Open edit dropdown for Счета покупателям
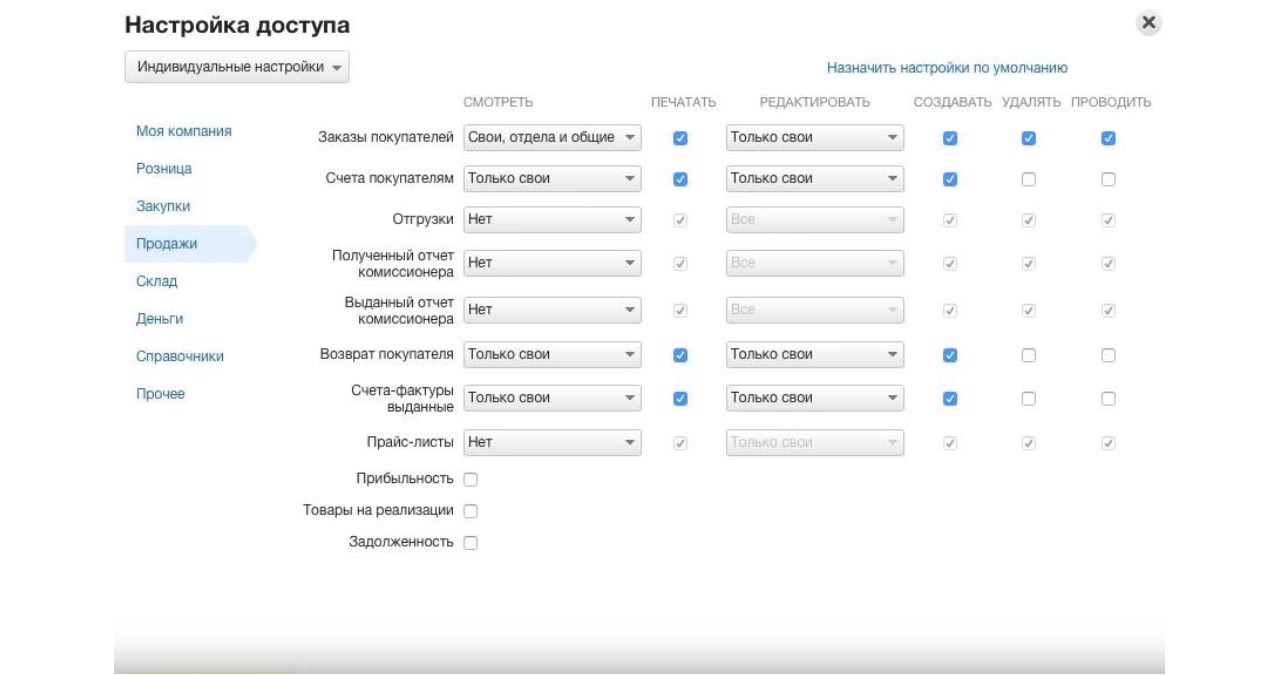This screenshot has width=1278, height=675. [x=814, y=179]
